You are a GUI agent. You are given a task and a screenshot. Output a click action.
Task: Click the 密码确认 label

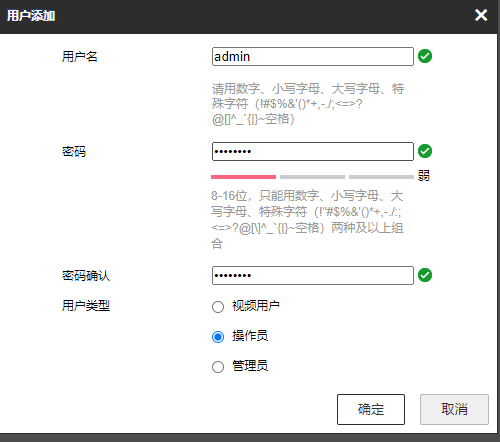(86, 276)
